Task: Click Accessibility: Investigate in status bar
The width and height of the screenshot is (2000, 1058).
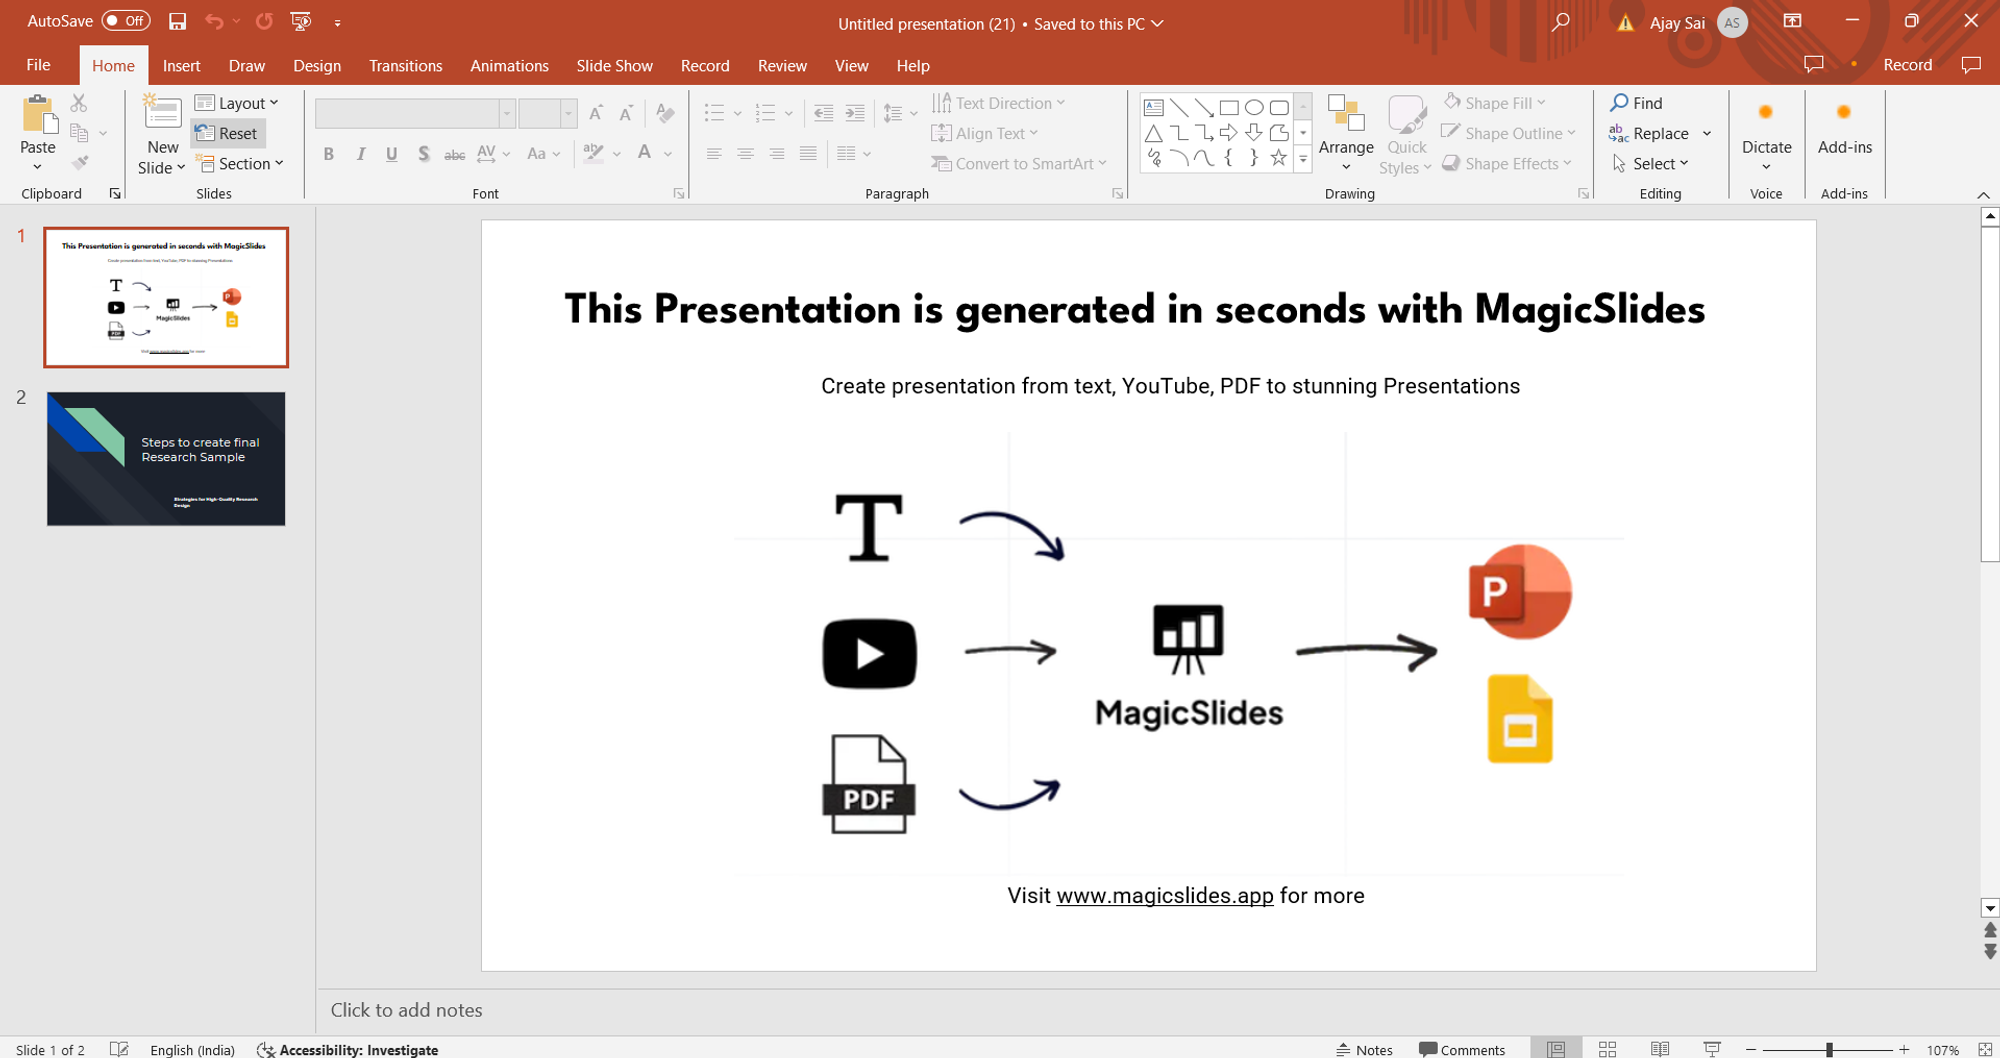Action: [x=348, y=1049]
